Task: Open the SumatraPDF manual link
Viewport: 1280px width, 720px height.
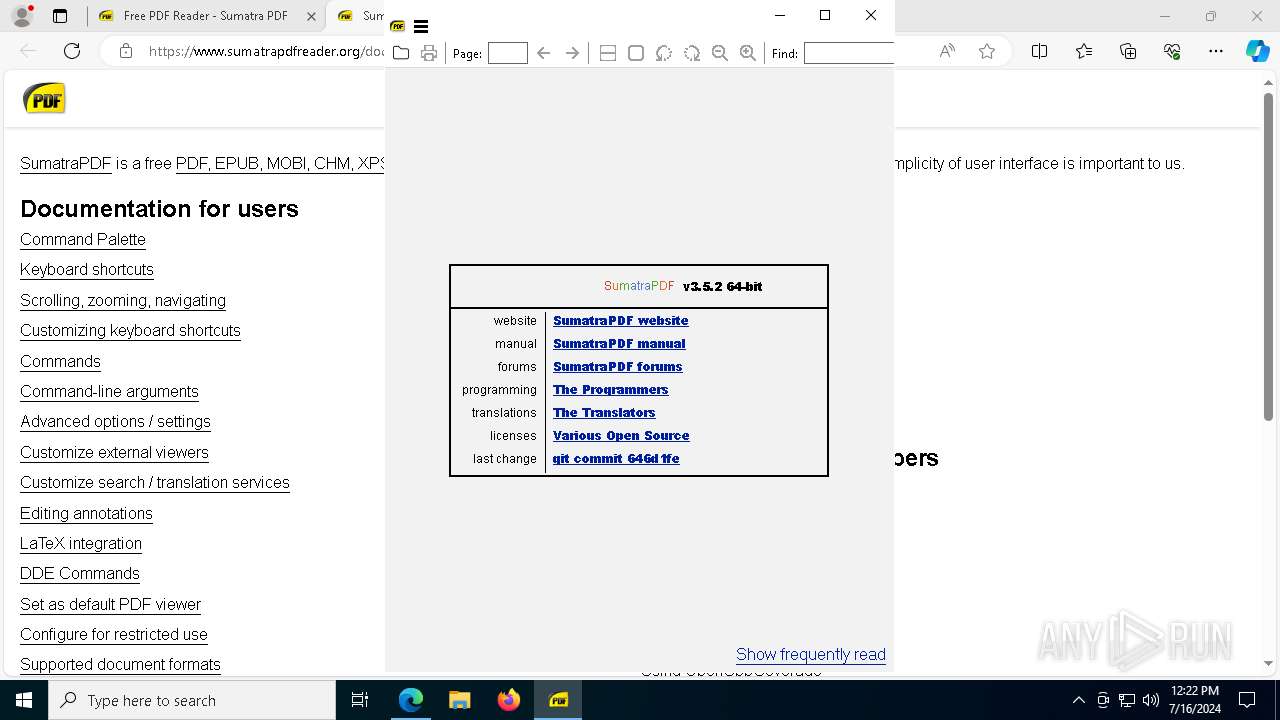Action: click(619, 344)
